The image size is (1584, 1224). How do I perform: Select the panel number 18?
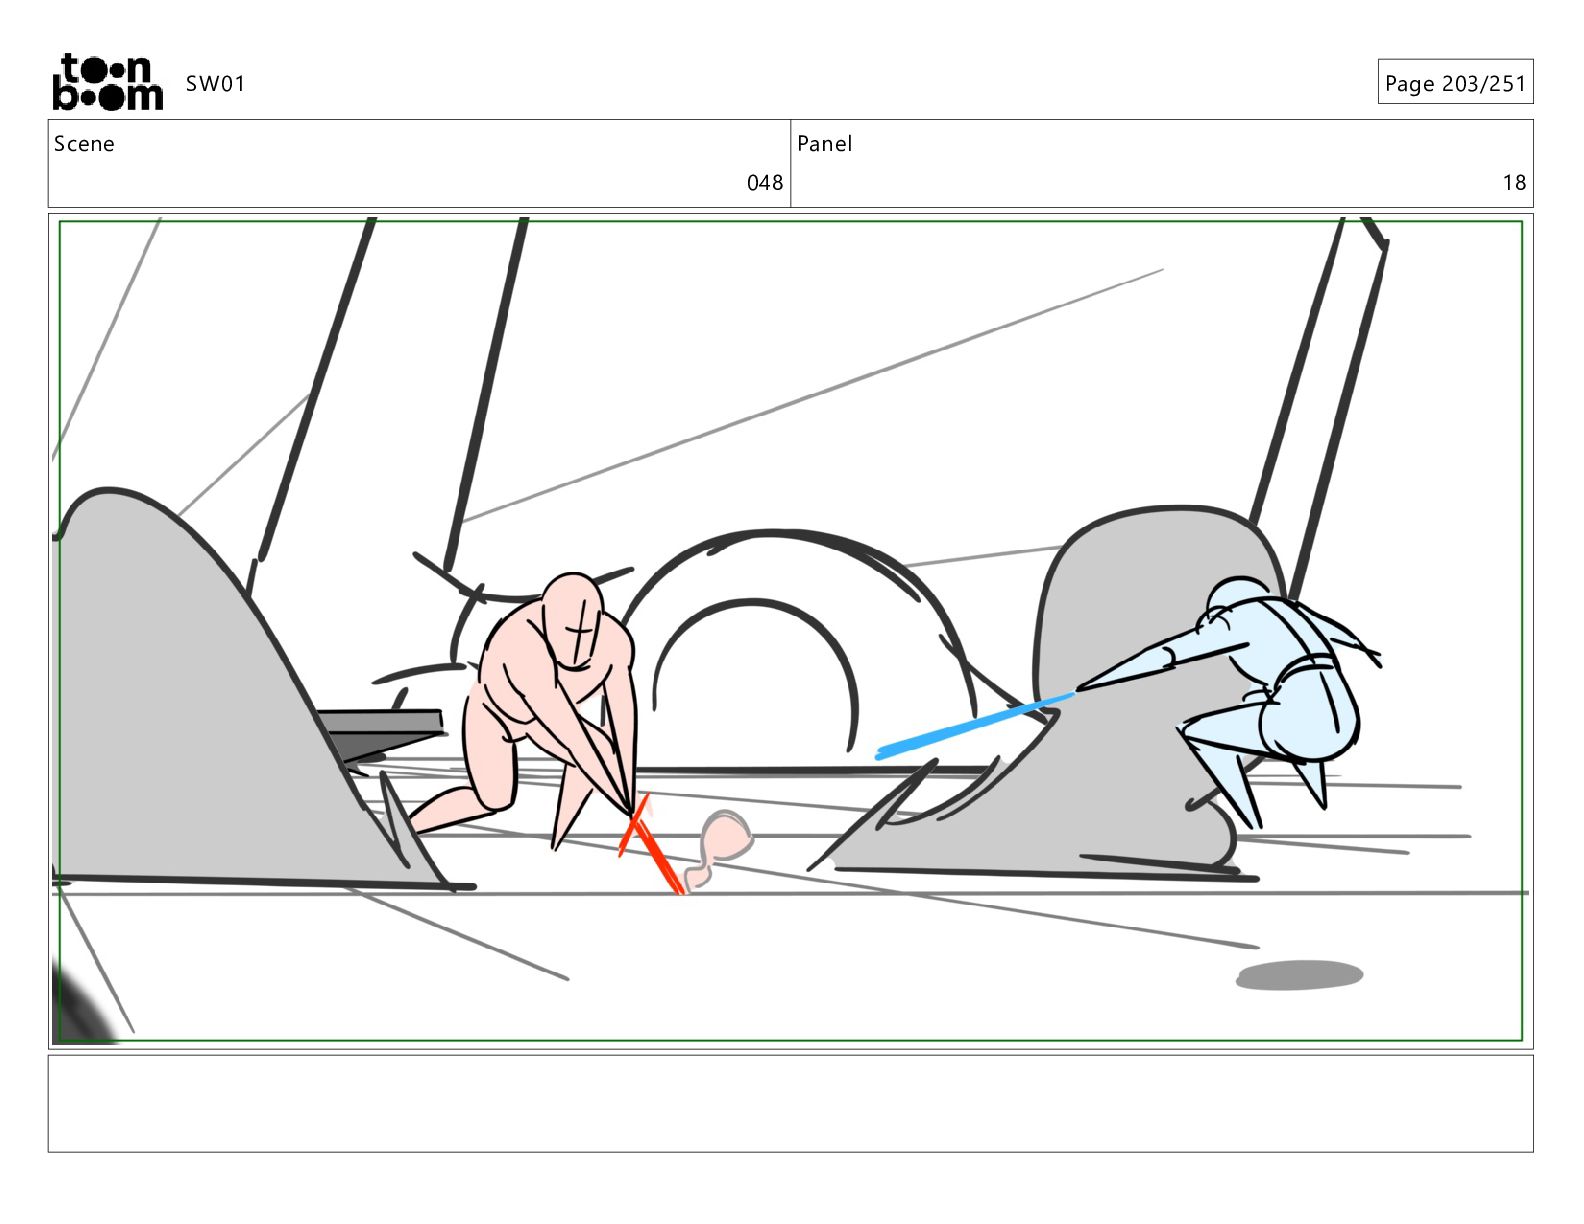click(x=1514, y=183)
